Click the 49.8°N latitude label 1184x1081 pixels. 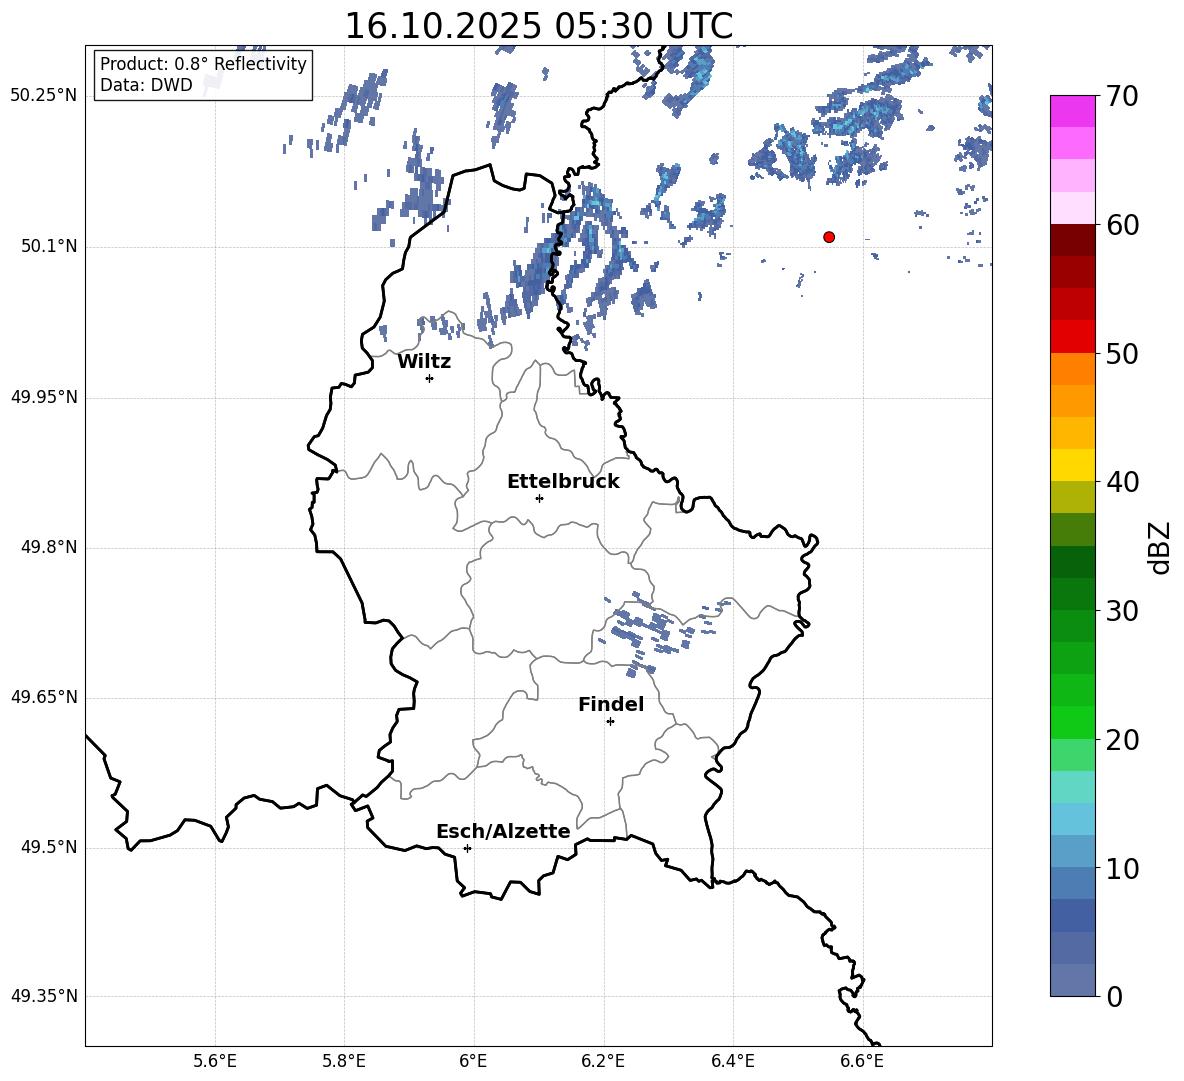49,547
